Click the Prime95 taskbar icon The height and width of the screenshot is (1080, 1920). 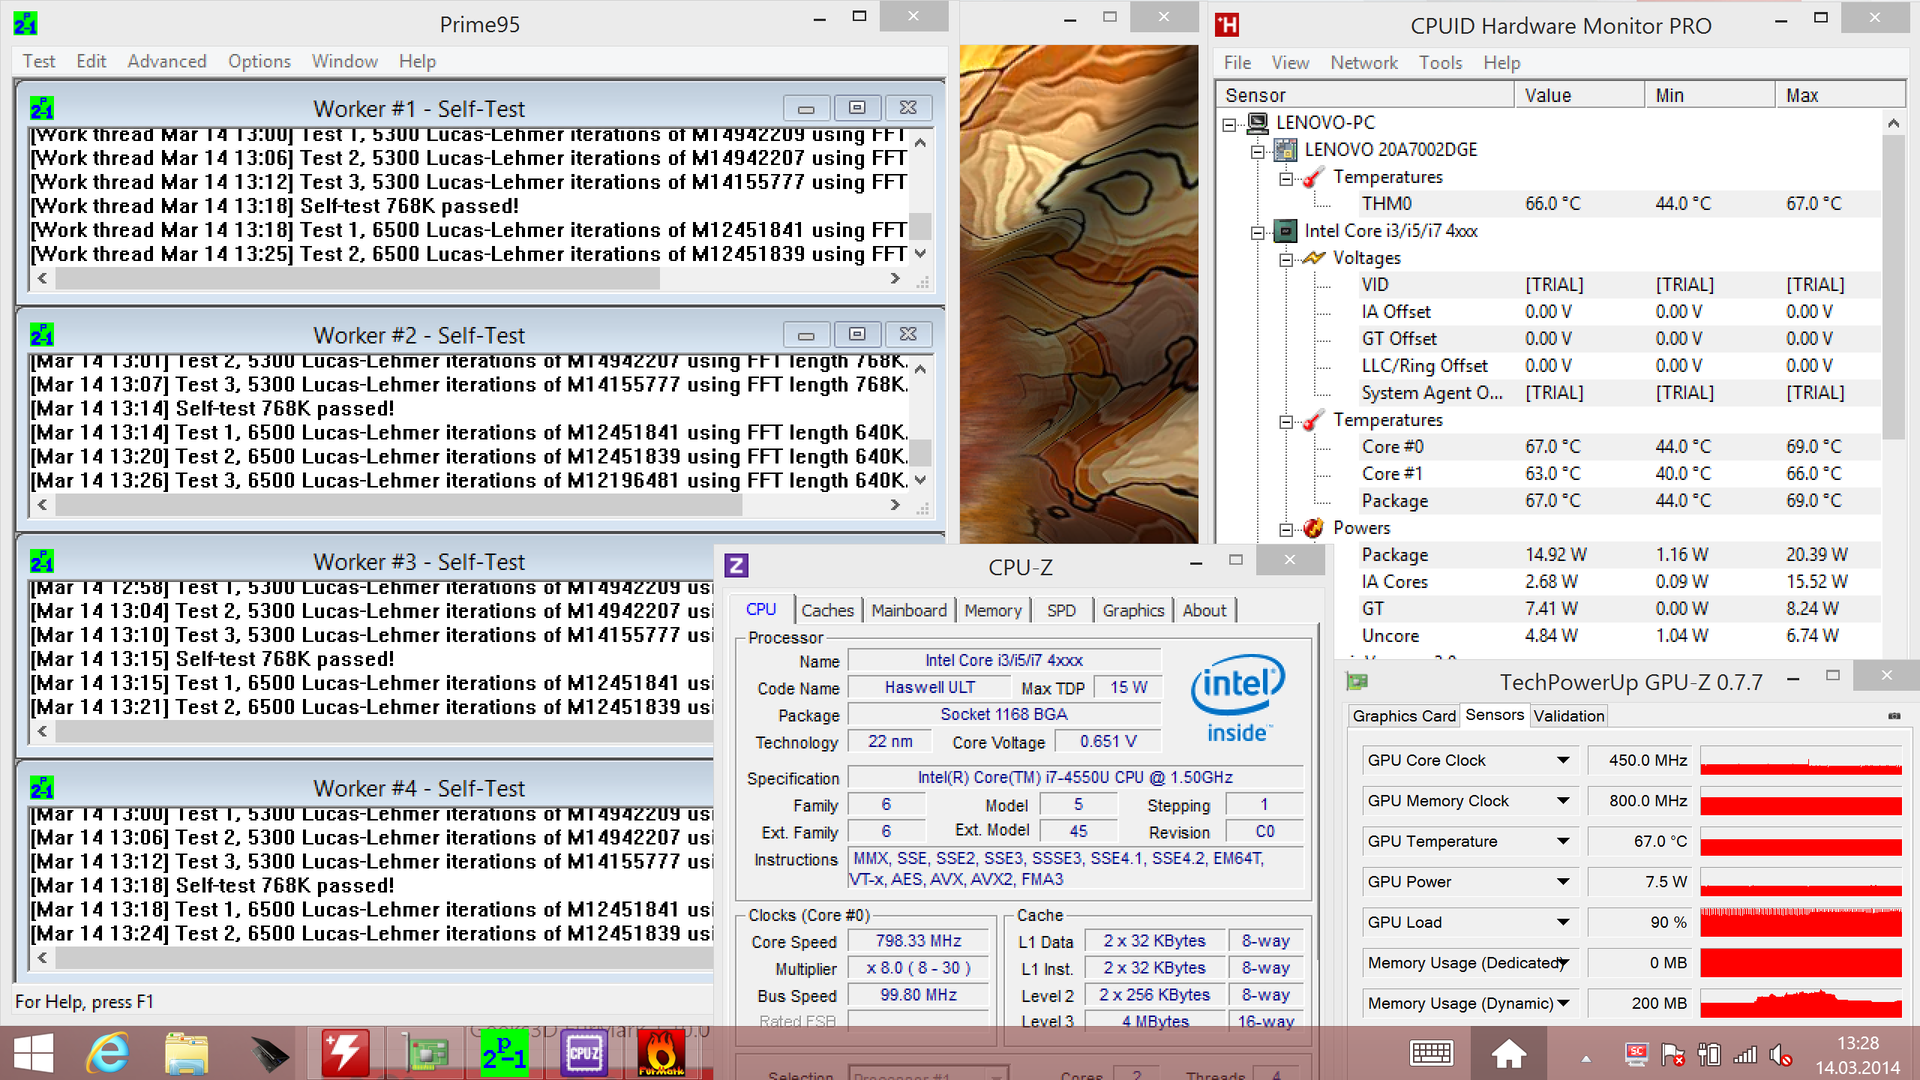pyautogui.click(x=505, y=1053)
